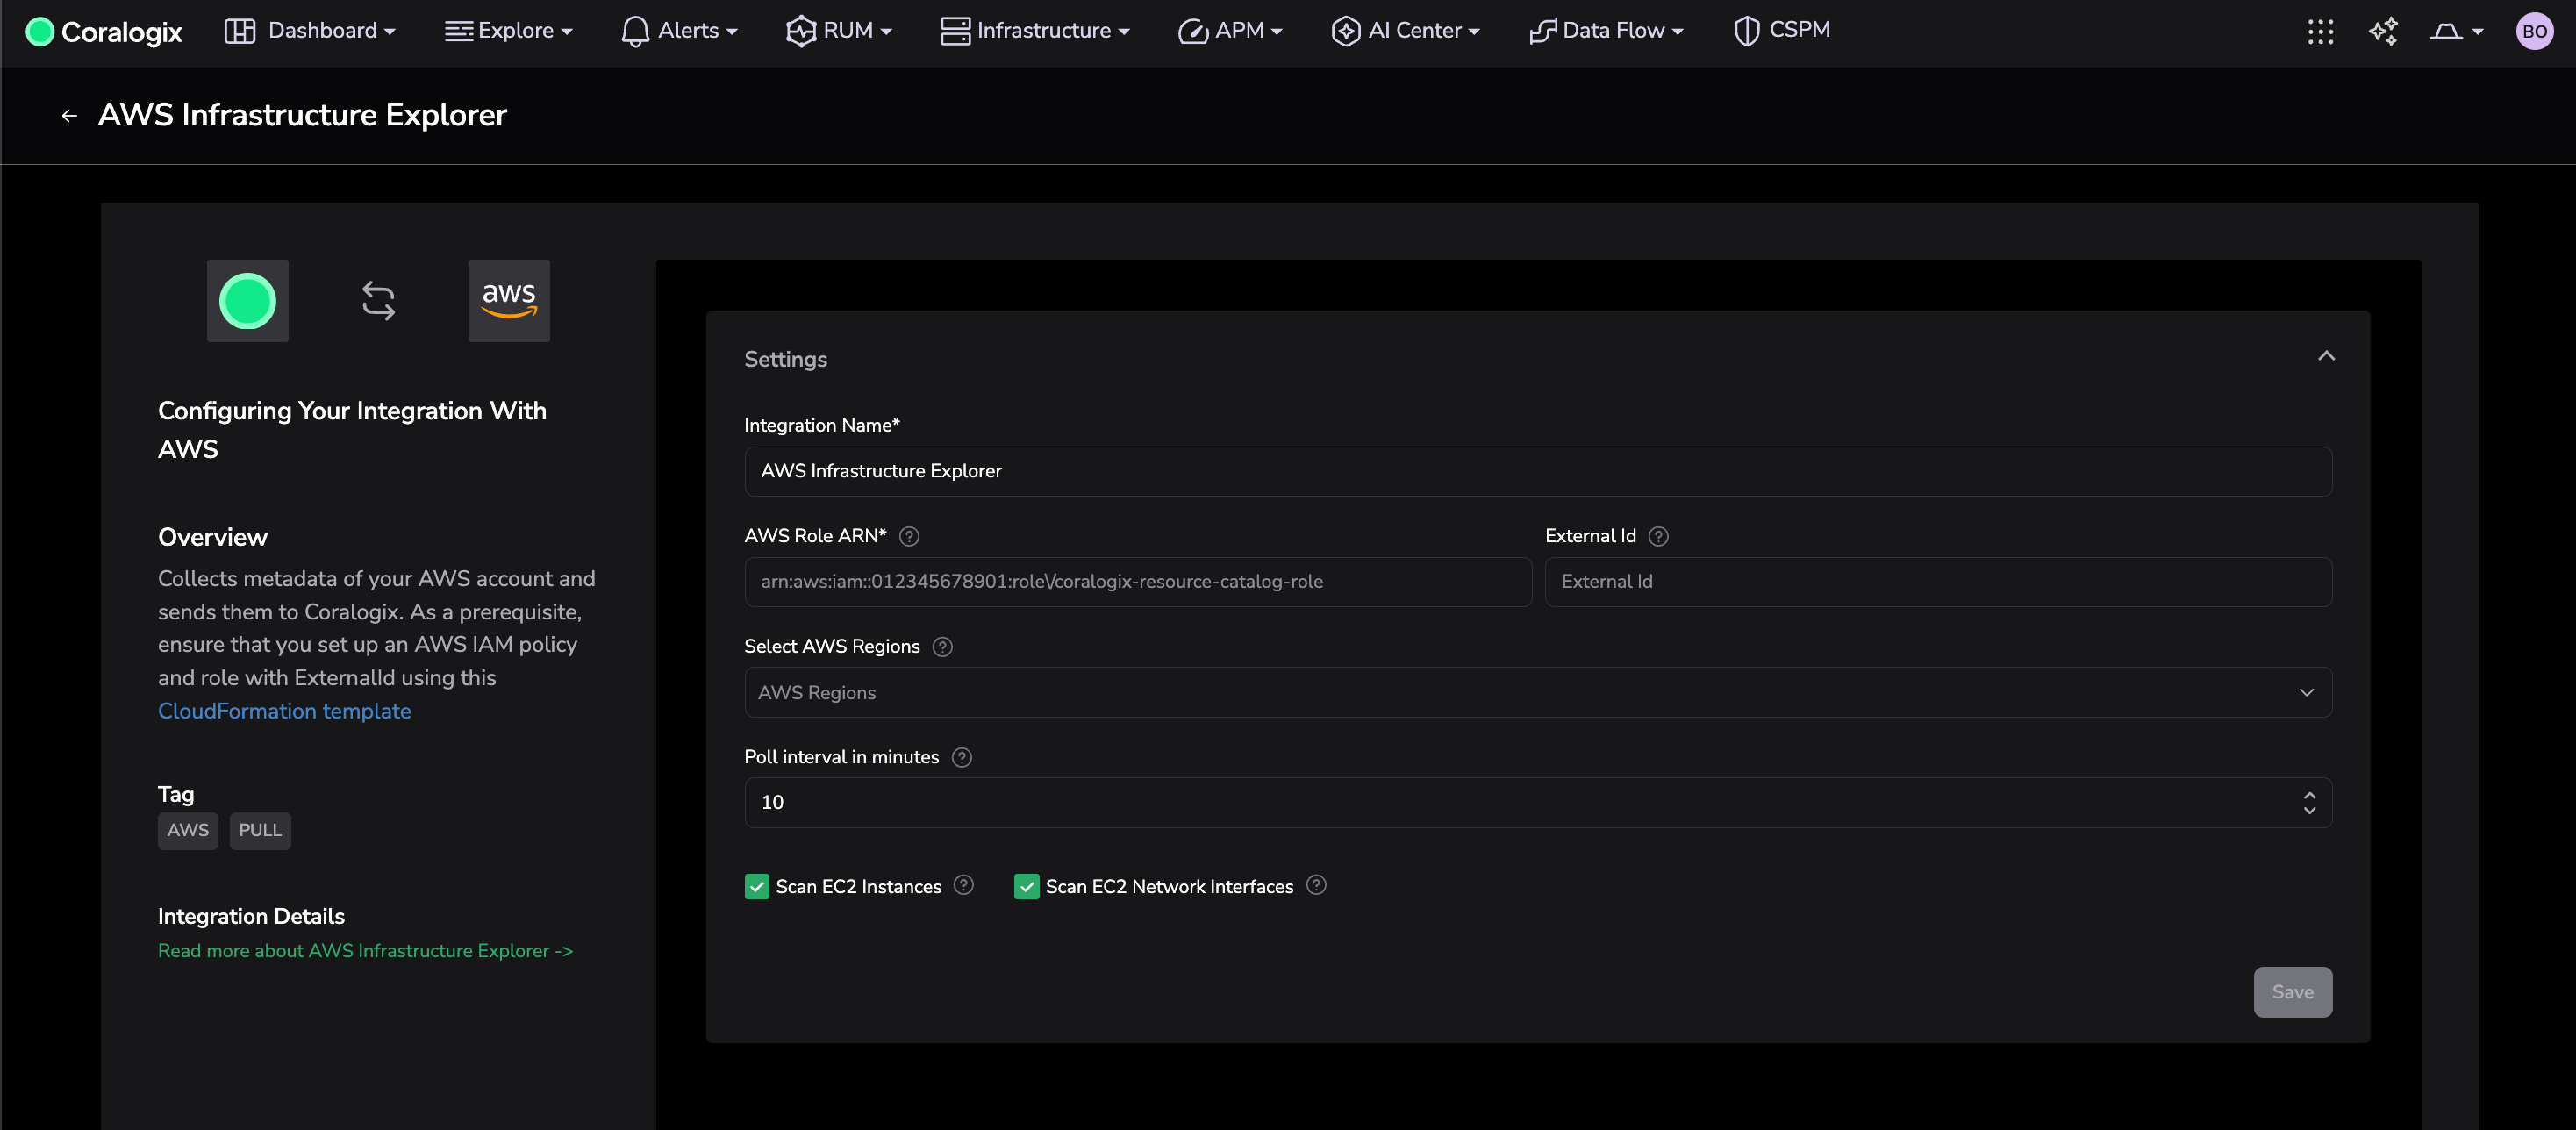Click the green Coralogix integration tile
The image size is (2576, 1130).
click(247, 301)
